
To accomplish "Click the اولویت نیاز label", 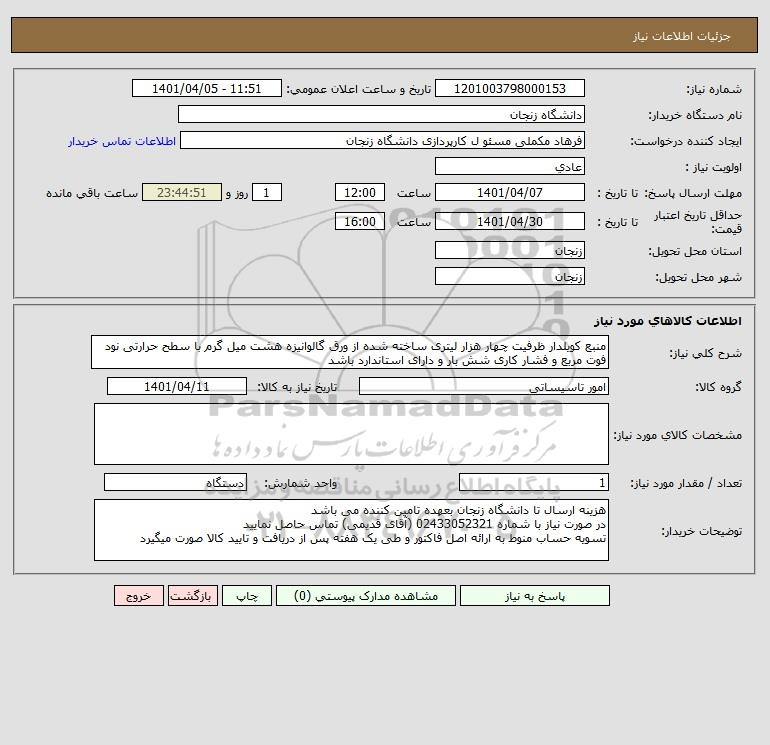I will [x=714, y=167].
